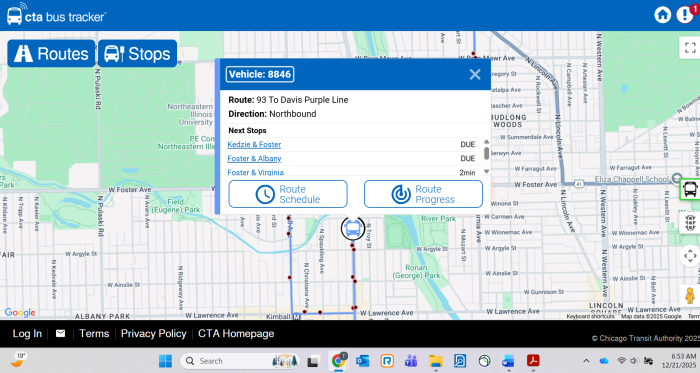
Task: Open the service alerts exclamation icon
Action: coord(685,15)
